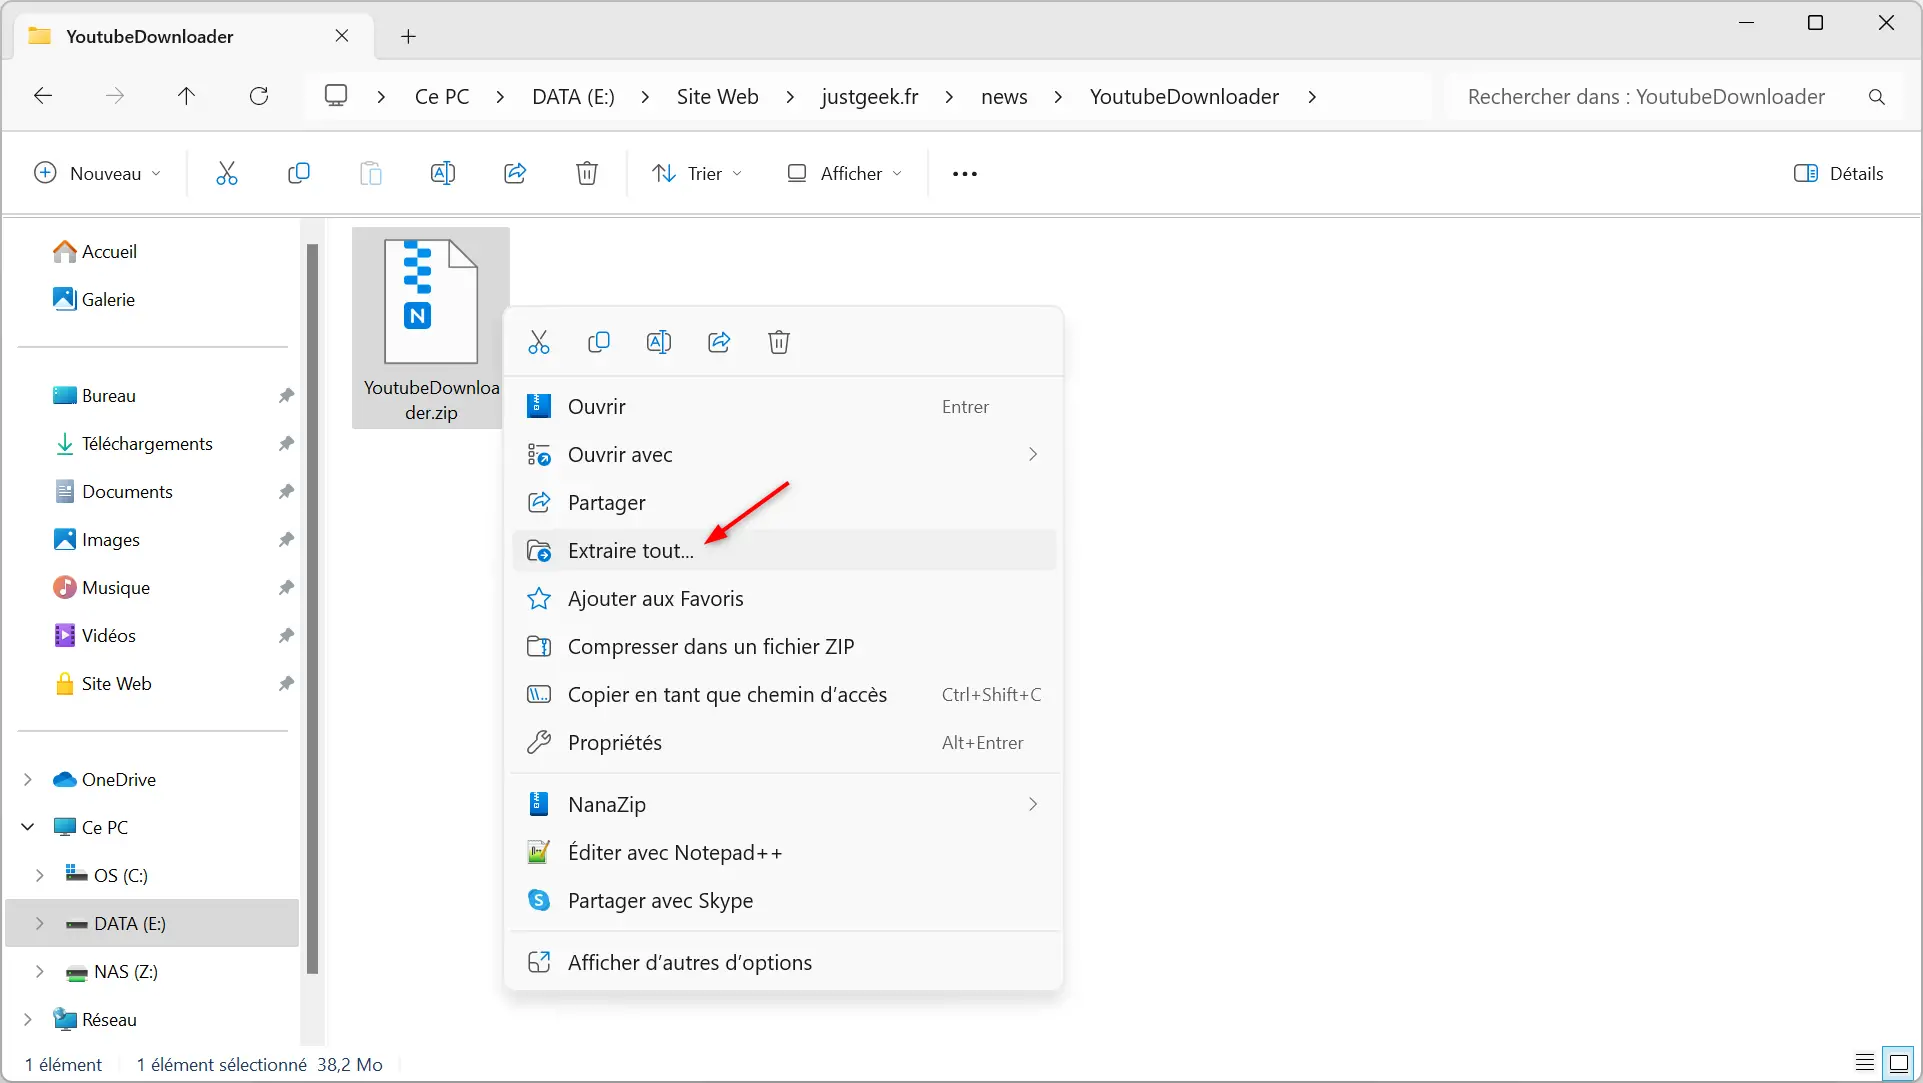Click justgeek.fr in the address breadcrumb

point(870,97)
